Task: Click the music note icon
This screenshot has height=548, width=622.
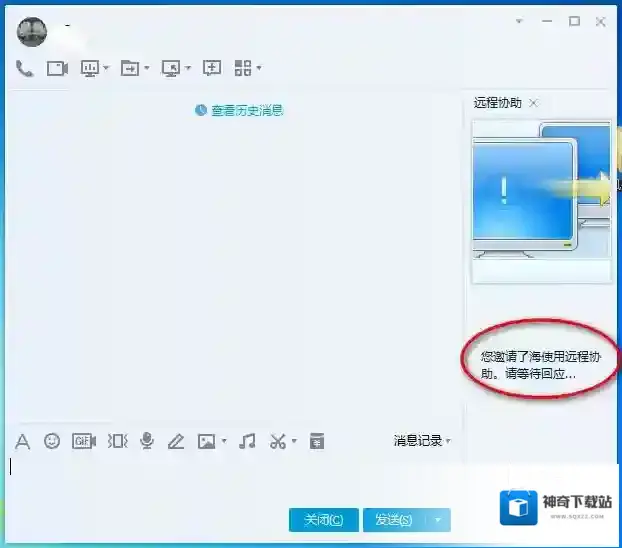Action: point(248,441)
